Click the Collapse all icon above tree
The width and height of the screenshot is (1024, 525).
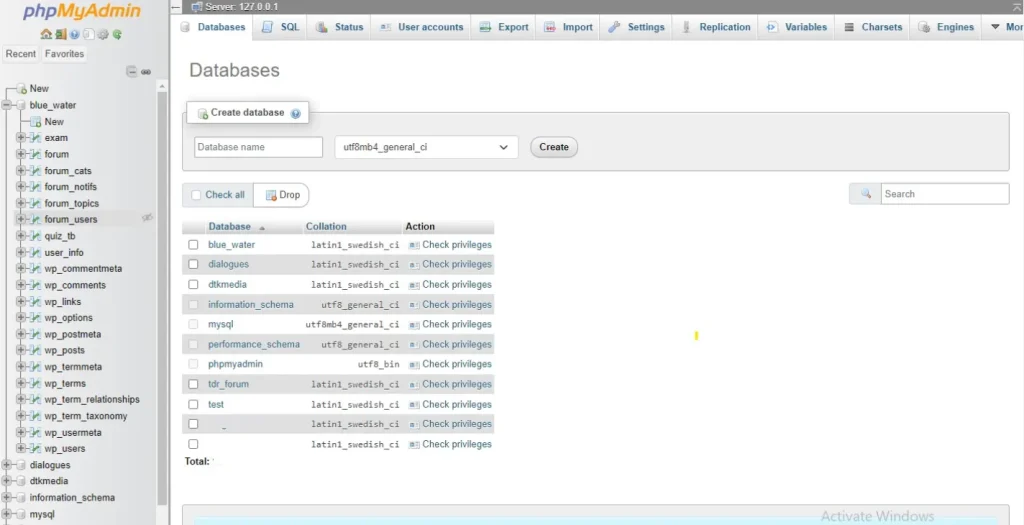[x=132, y=72]
